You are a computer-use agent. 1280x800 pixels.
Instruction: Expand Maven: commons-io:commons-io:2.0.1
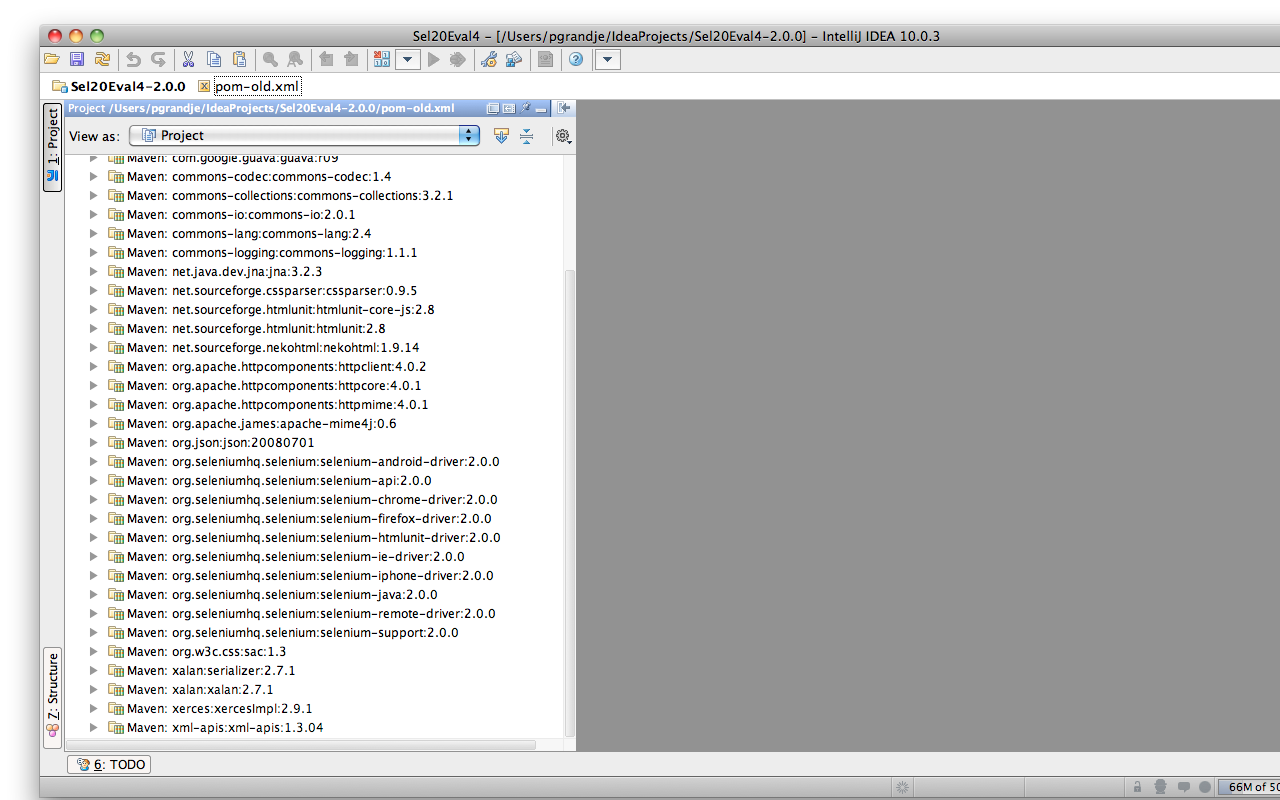(x=94, y=214)
